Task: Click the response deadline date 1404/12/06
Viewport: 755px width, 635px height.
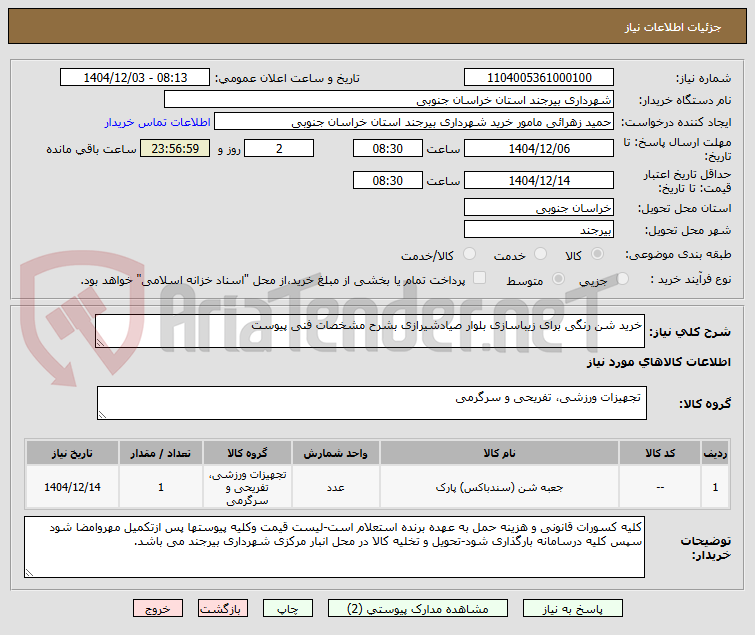Action: (x=539, y=148)
